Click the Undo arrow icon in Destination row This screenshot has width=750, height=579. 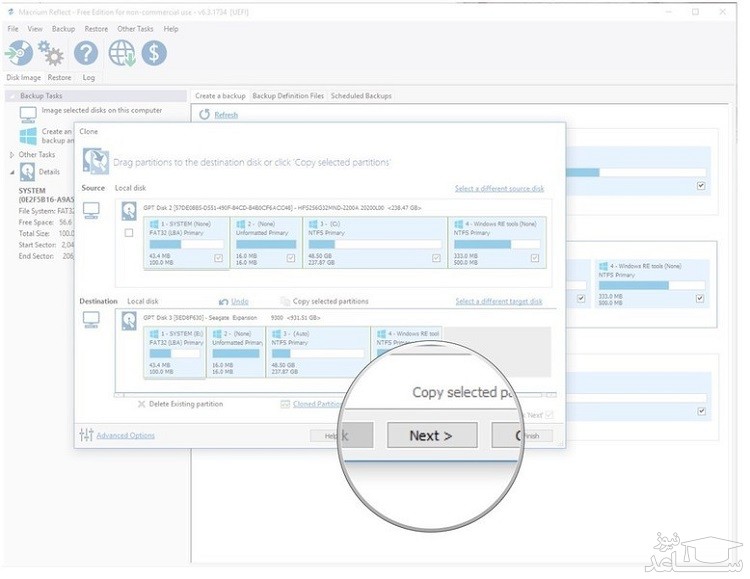click(x=225, y=301)
